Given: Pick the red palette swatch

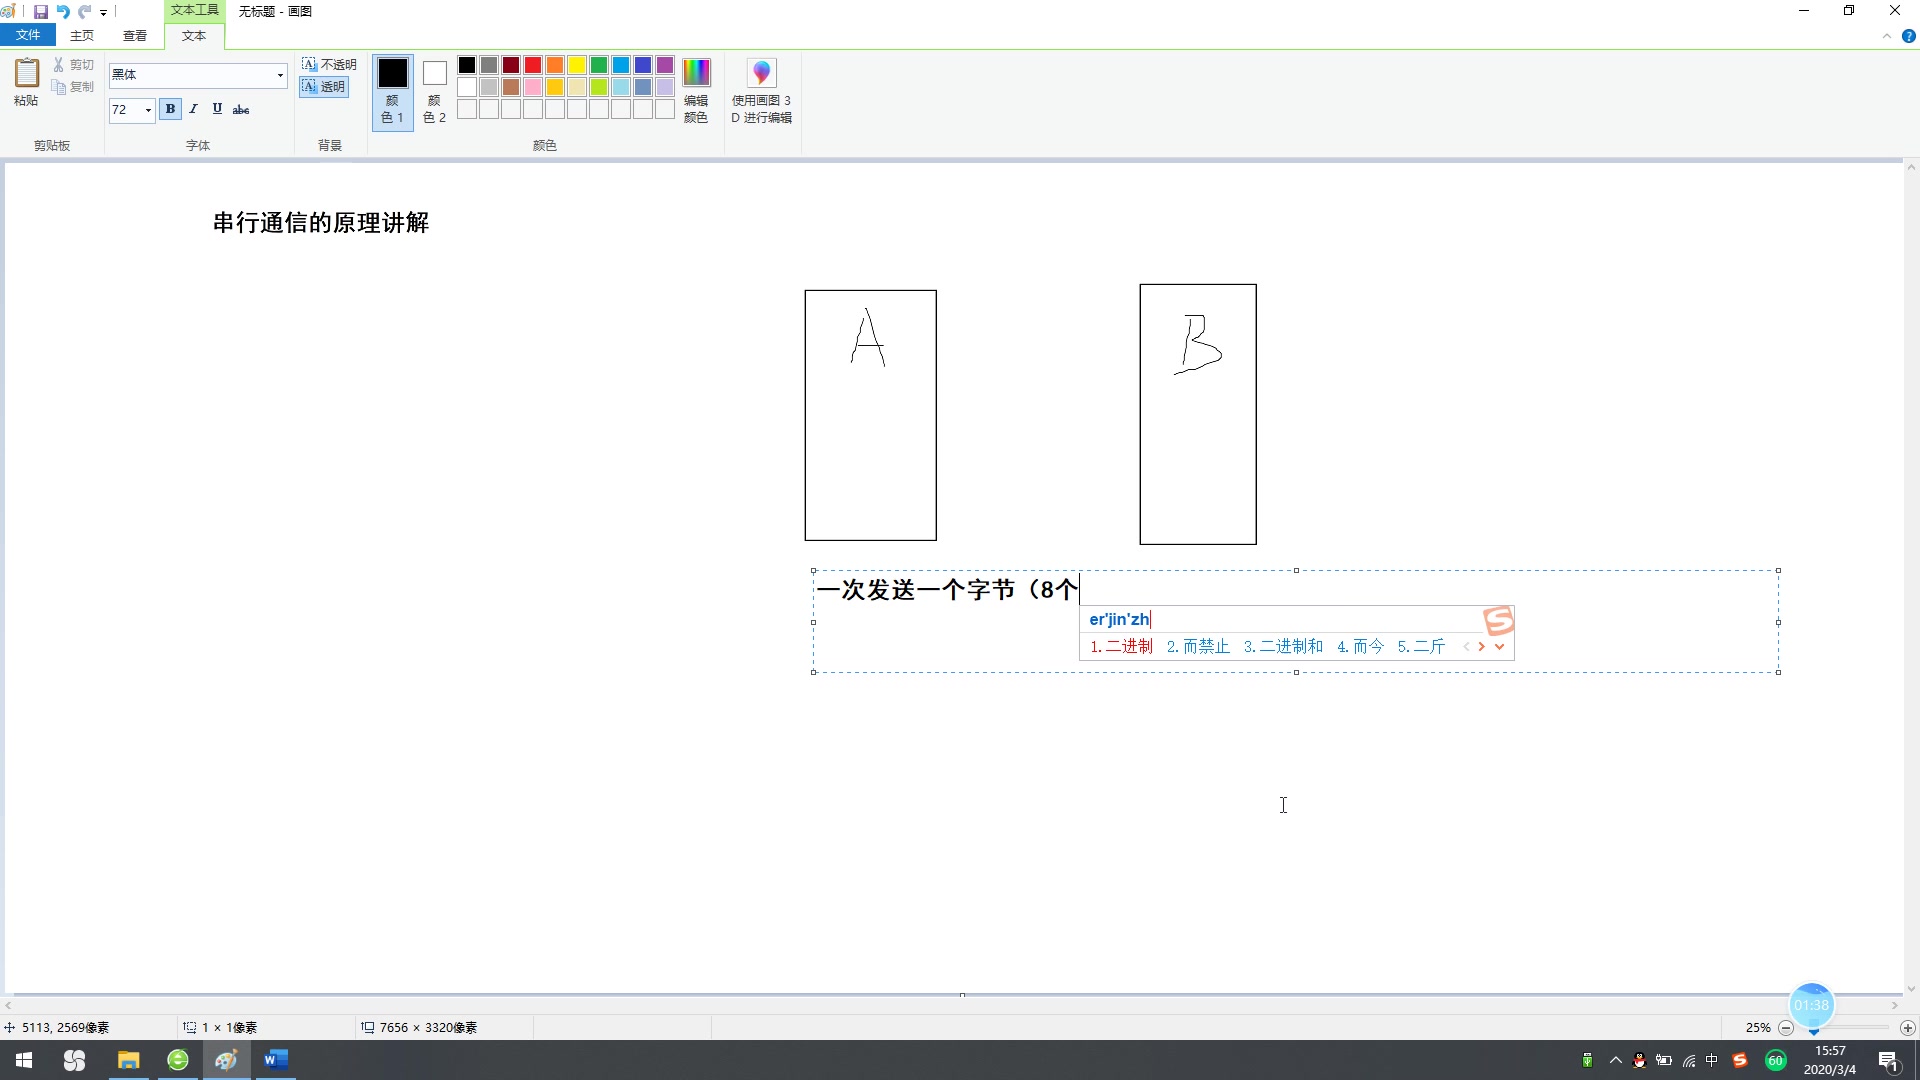Looking at the screenshot, I should 533,65.
